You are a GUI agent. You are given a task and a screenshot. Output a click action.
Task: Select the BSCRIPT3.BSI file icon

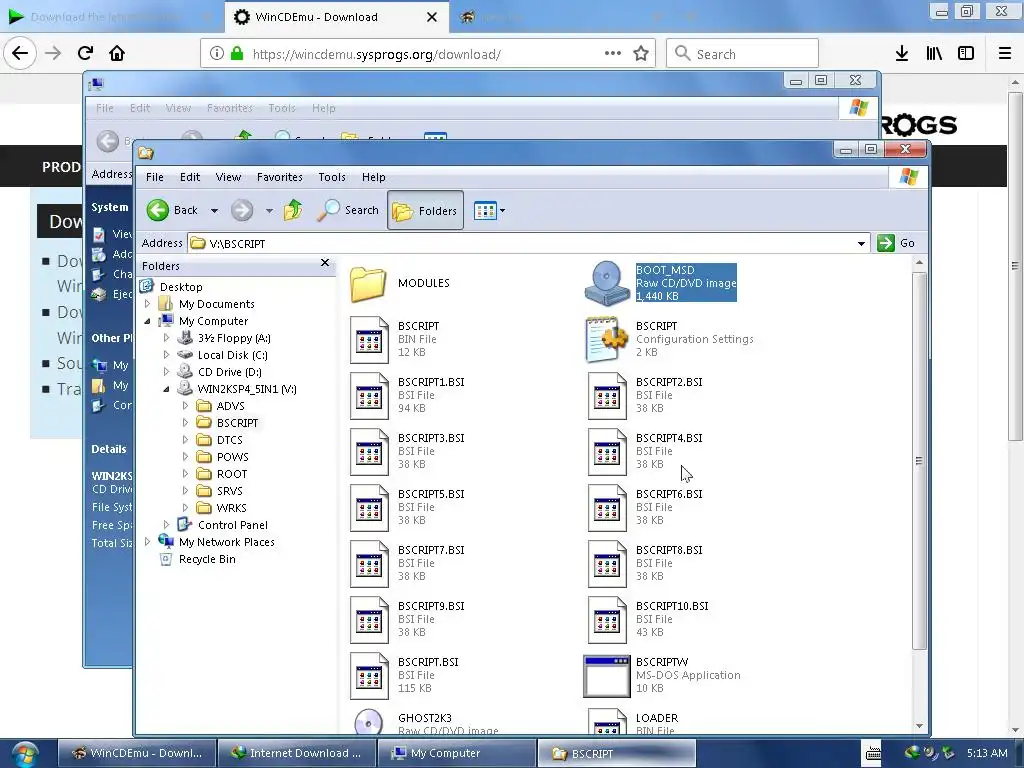(369, 452)
